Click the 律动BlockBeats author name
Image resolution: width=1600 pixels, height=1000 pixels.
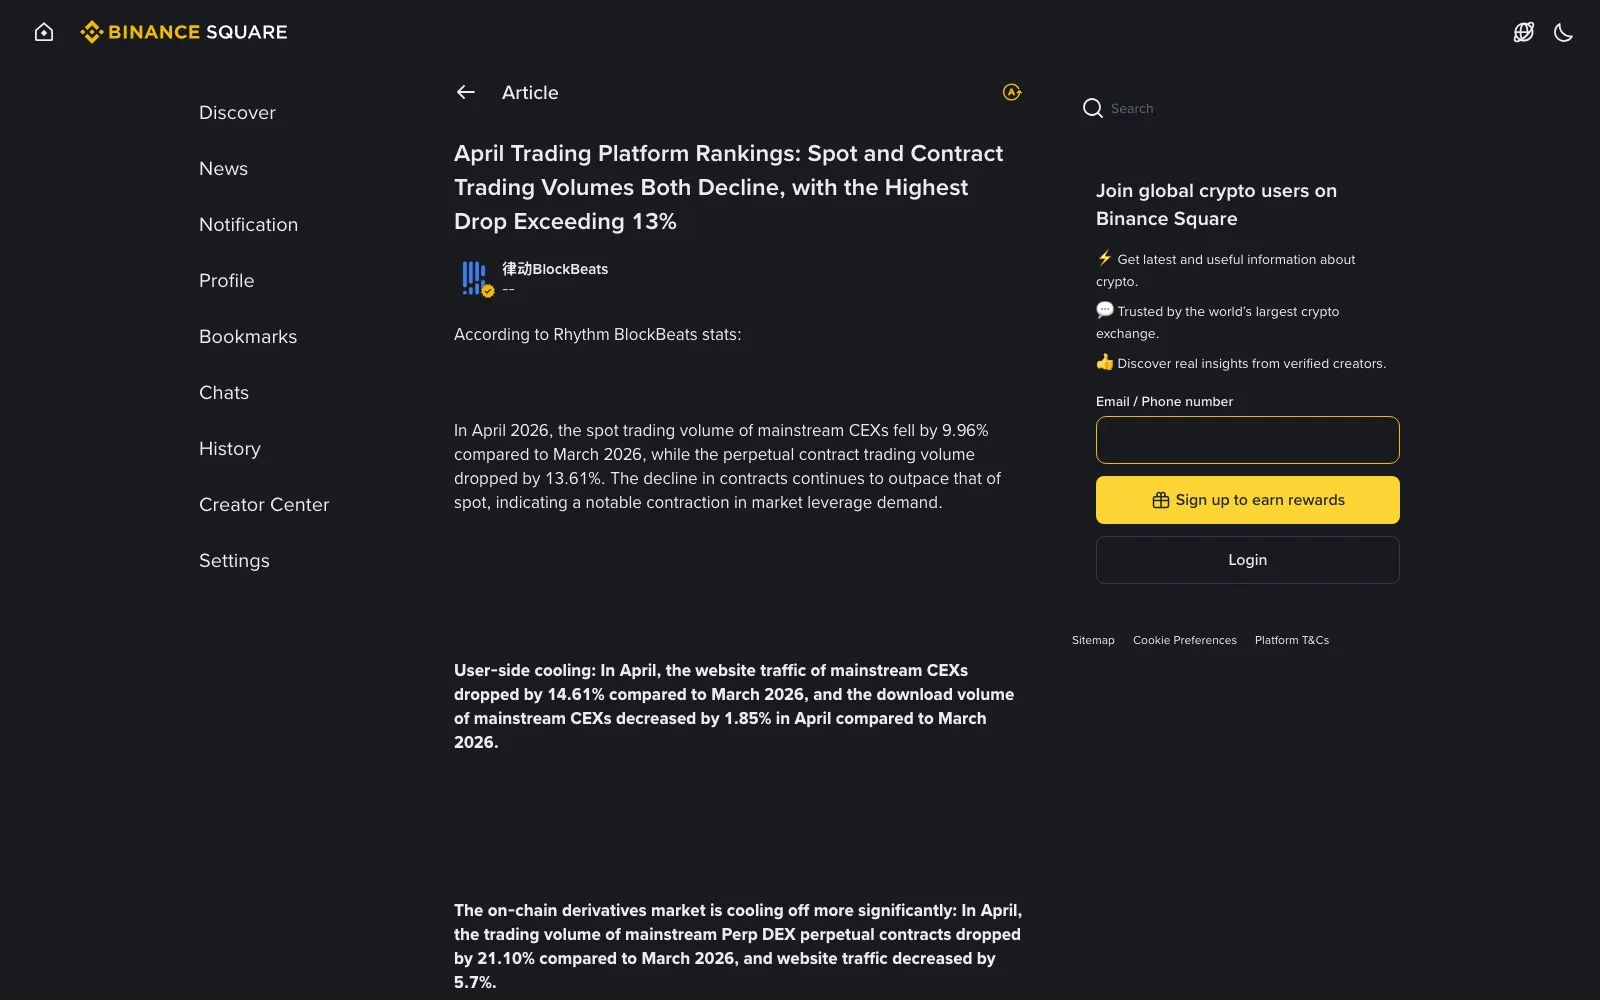tap(555, 269)
